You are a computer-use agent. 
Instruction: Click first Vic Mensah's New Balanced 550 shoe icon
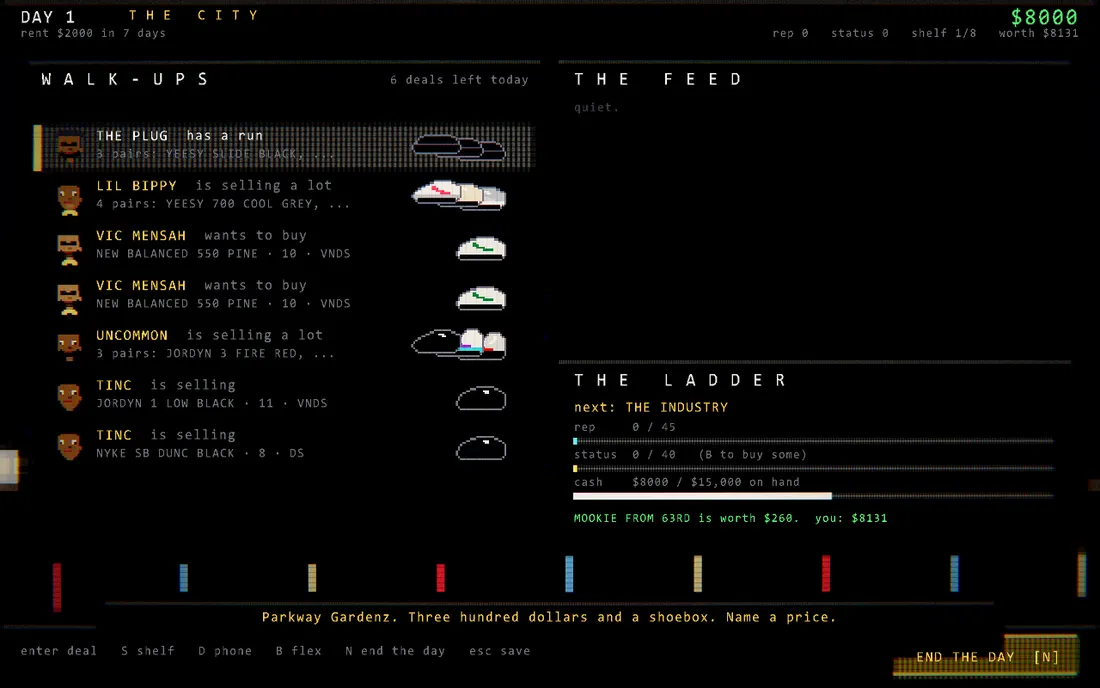pos(481,248)
